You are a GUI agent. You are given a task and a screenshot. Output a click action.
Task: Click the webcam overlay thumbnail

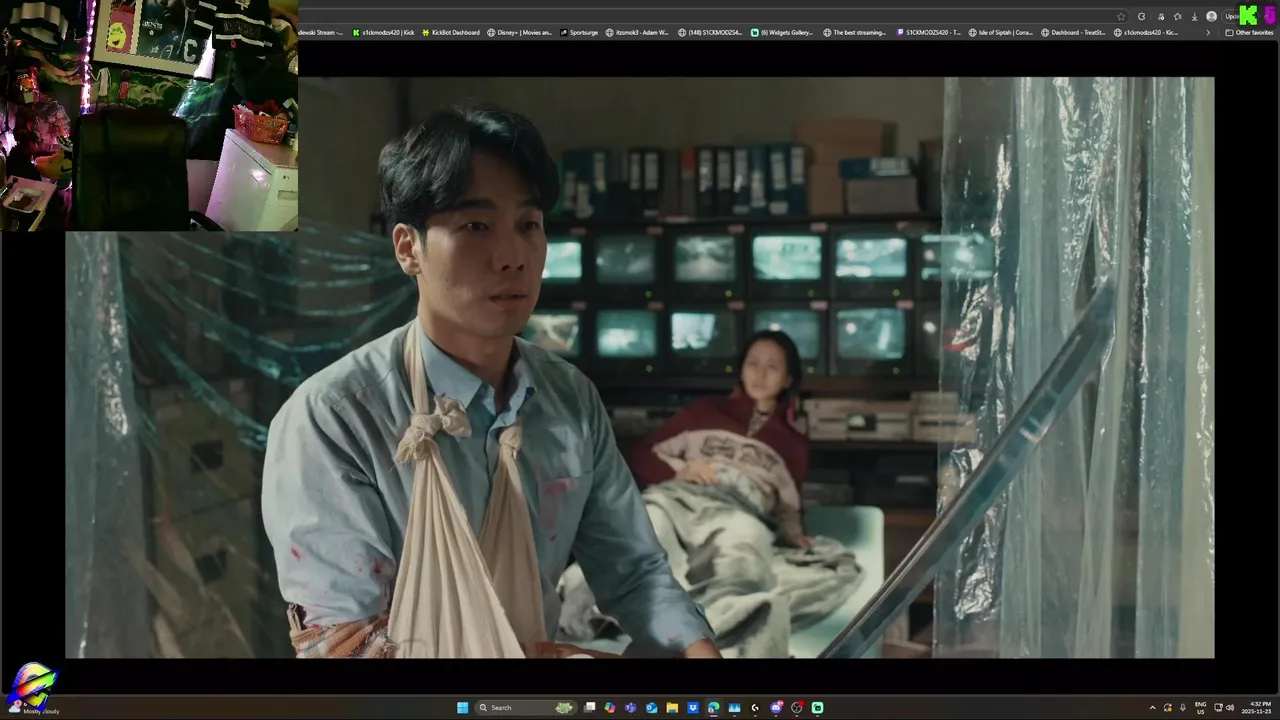pos(149,115)
